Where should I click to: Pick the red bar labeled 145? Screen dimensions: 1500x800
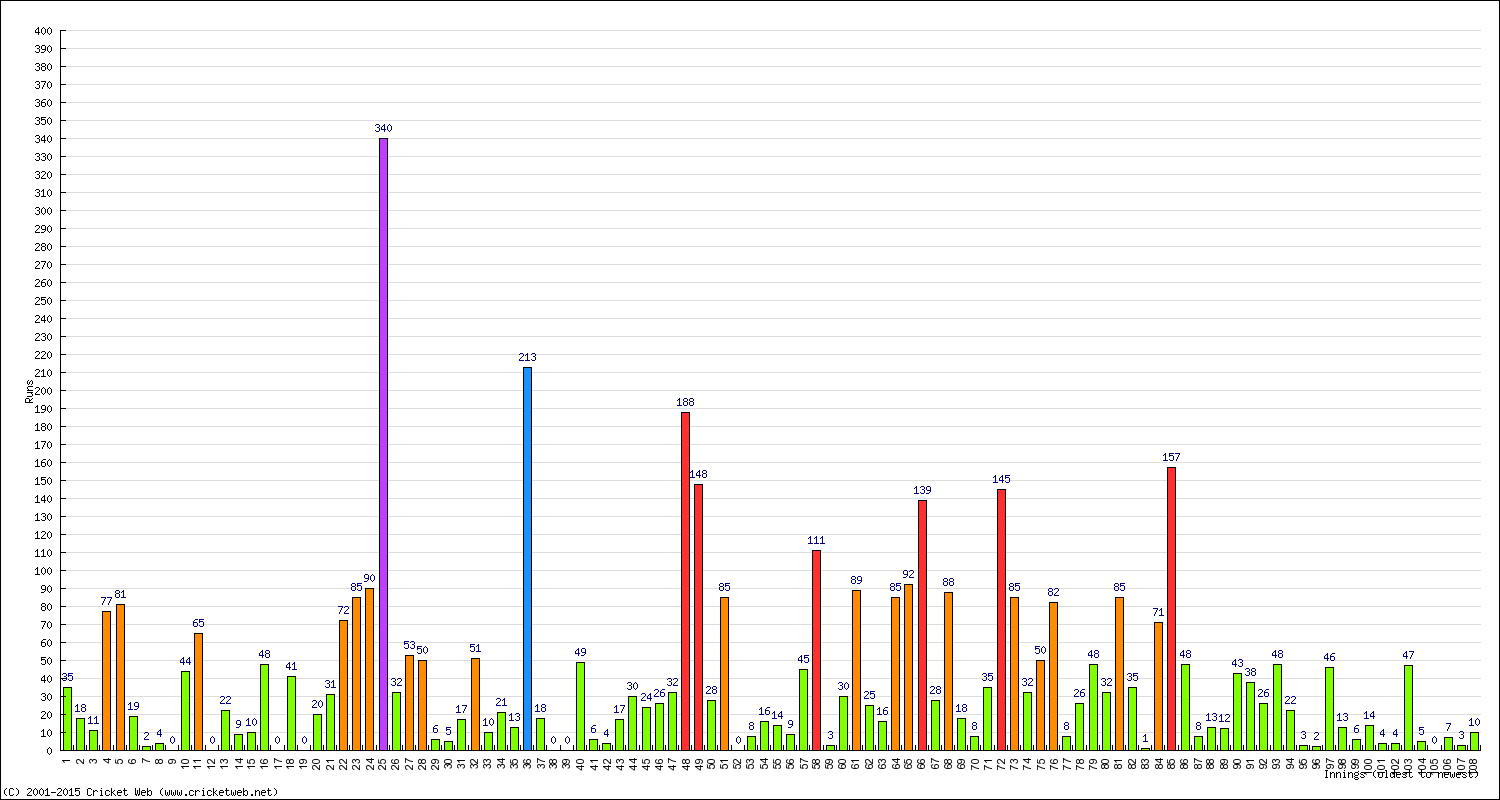tap(1001, 619)
